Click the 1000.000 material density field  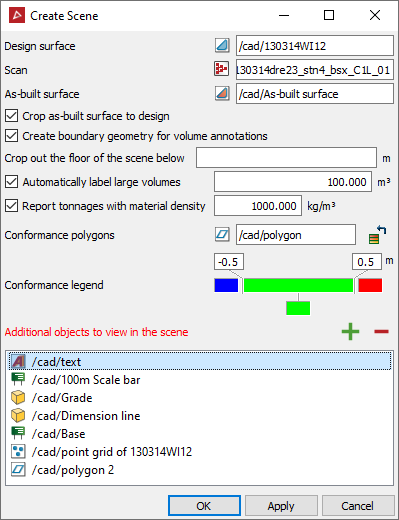[258, 206]
